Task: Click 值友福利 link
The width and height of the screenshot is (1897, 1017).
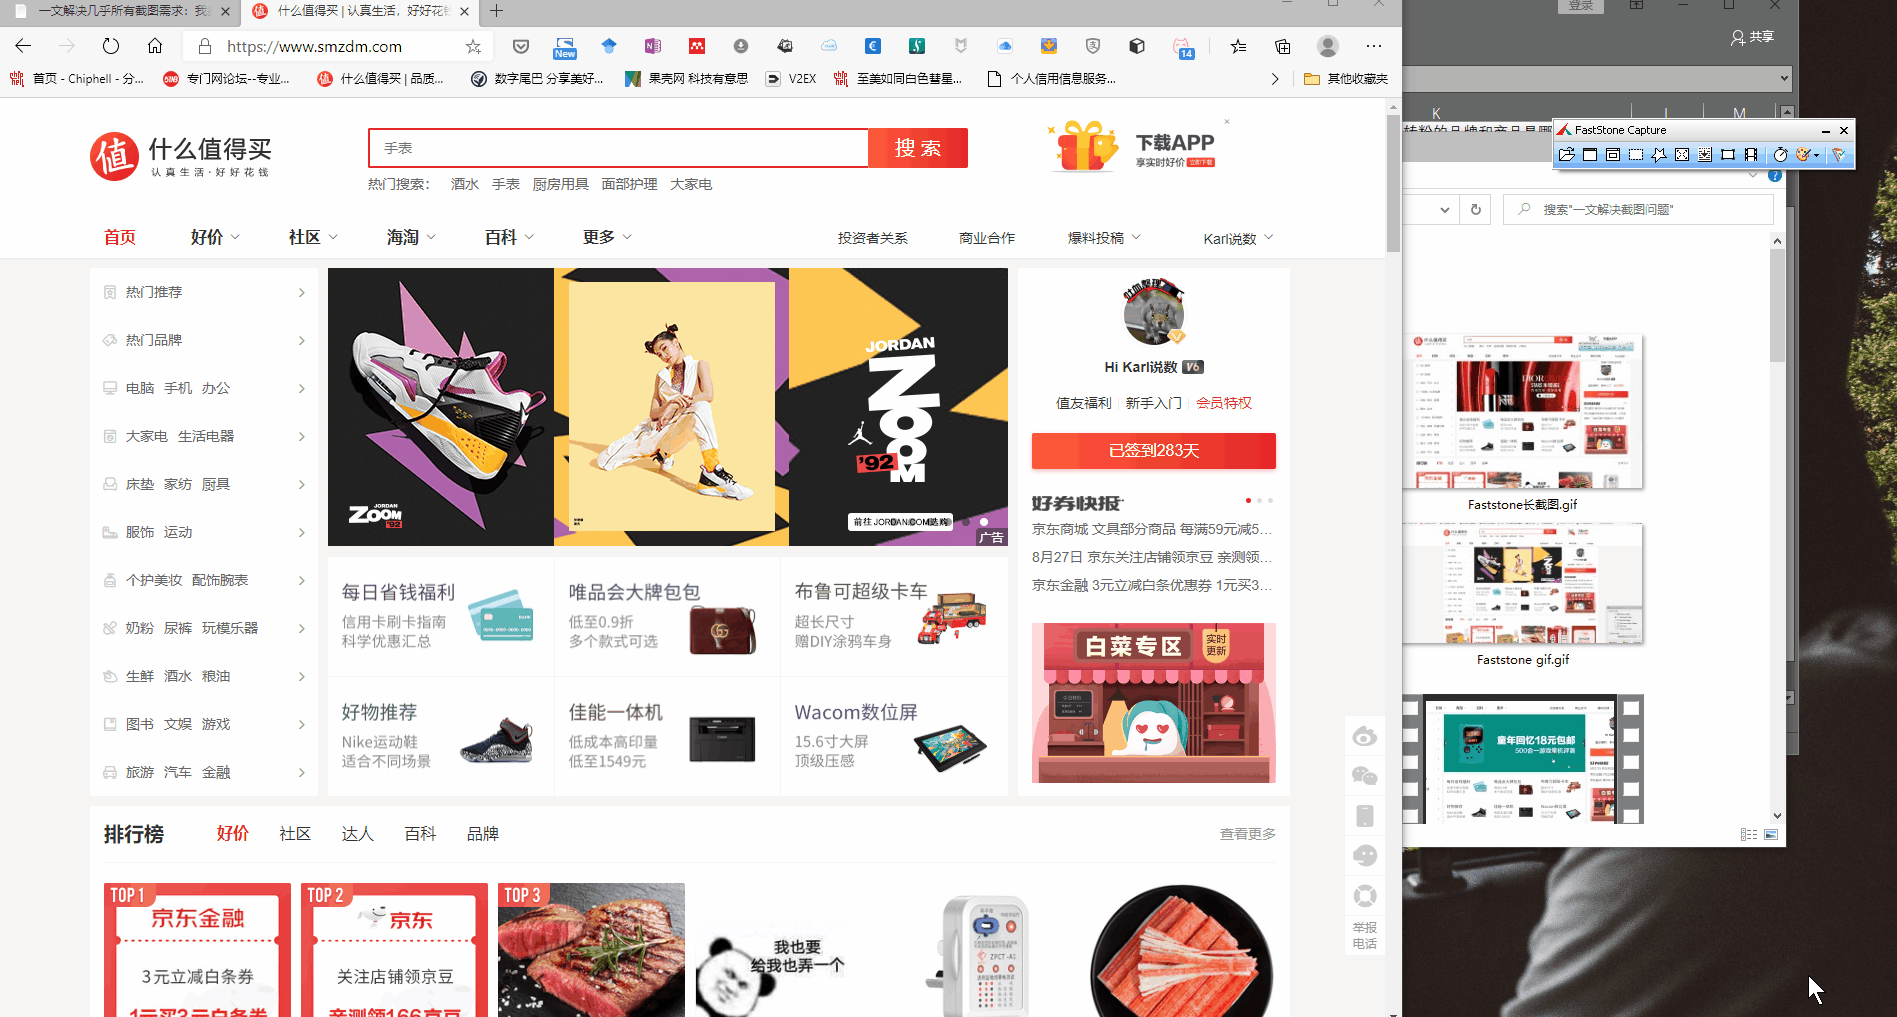Action: [1084, 403]
